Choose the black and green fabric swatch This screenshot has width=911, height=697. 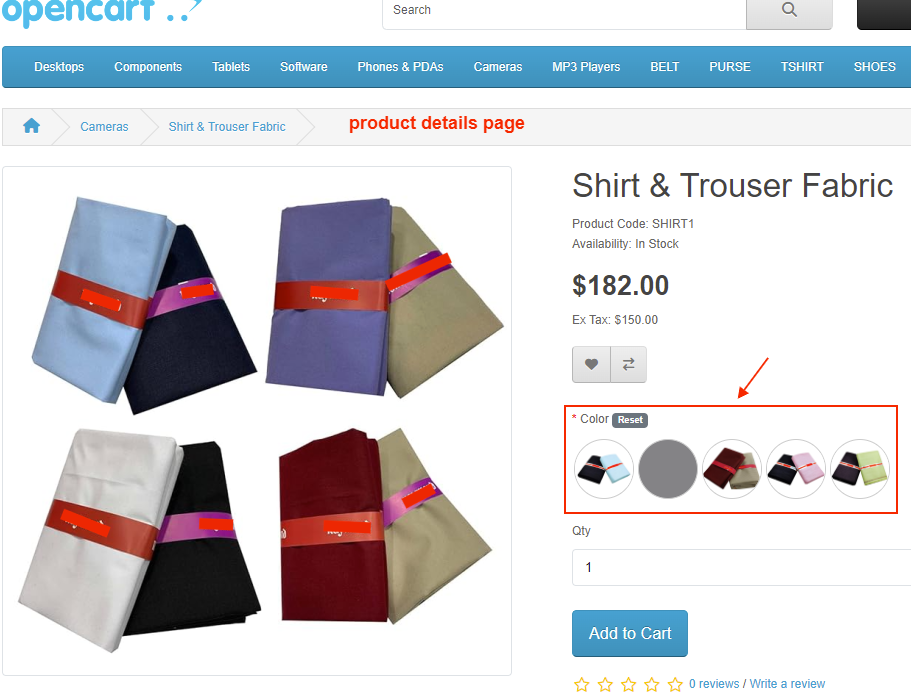[x=860, y=469]
